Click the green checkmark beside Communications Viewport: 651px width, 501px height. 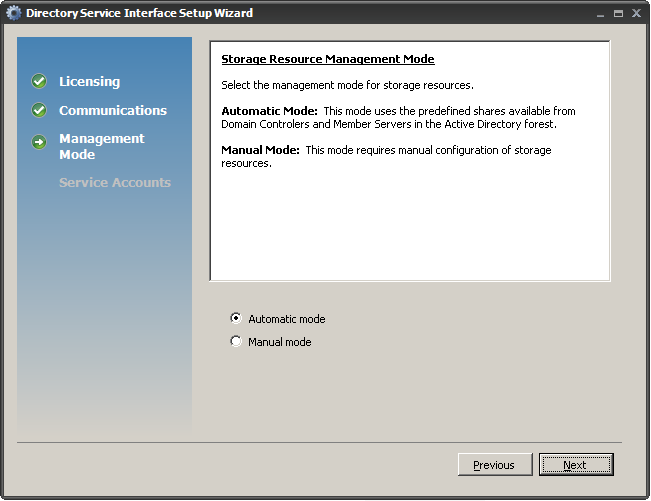(39, 110)
